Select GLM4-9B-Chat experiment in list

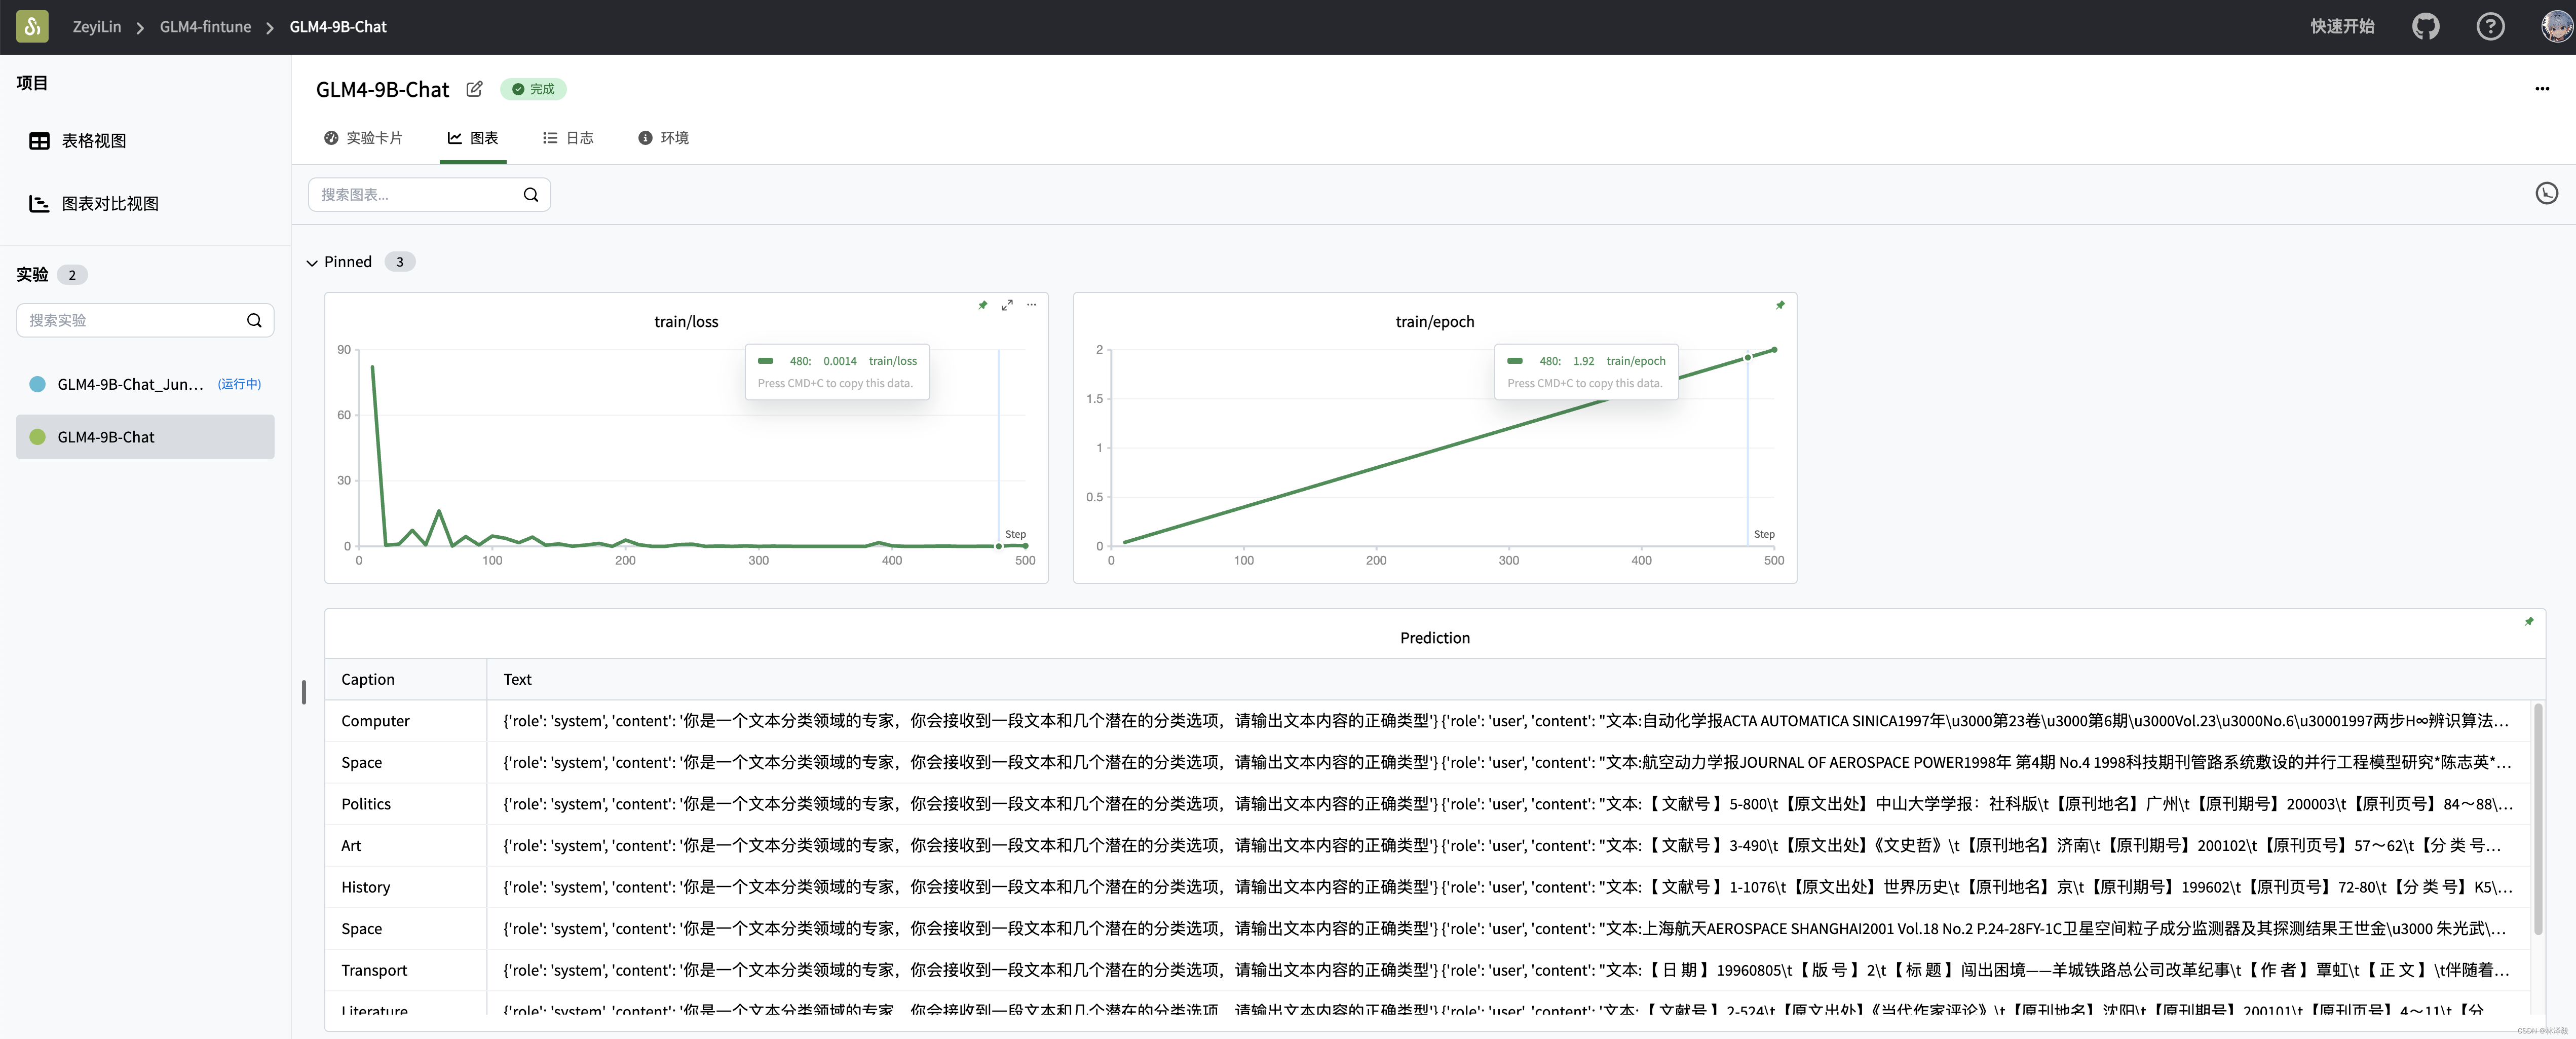pyautogui.click(x=145, y=437)
